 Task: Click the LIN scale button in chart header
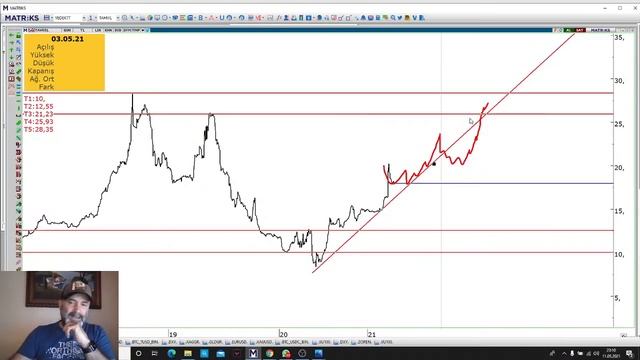98,30
